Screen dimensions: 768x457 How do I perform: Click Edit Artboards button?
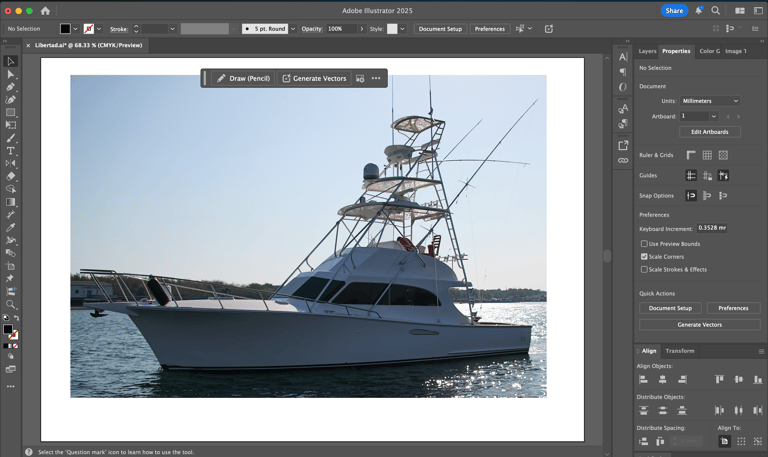(x=709, y=132)
